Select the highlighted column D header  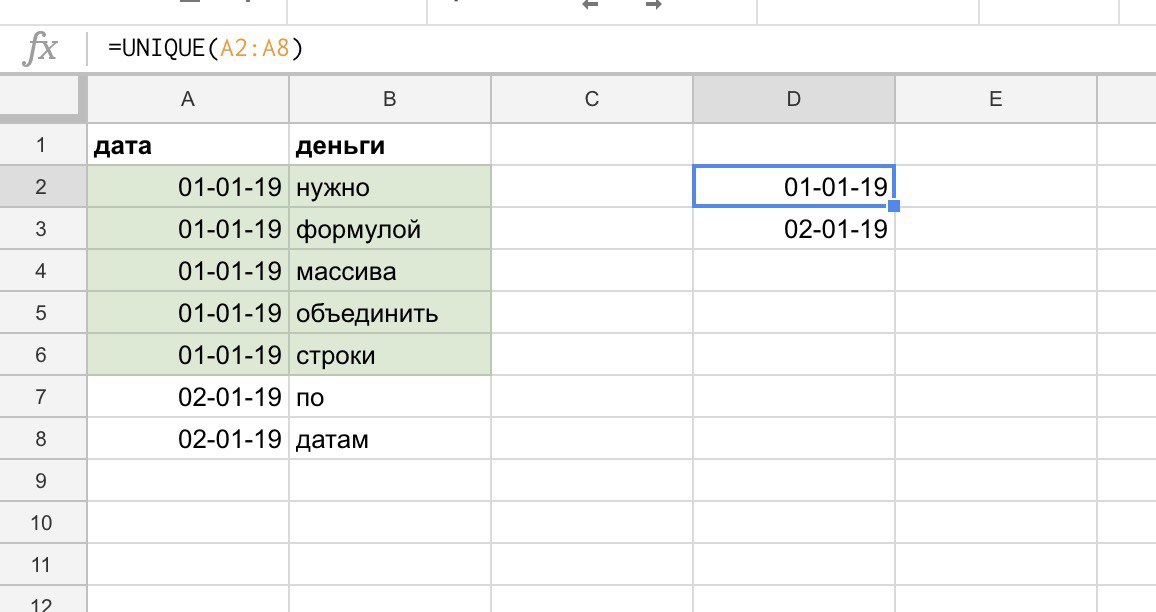point(793,98)
